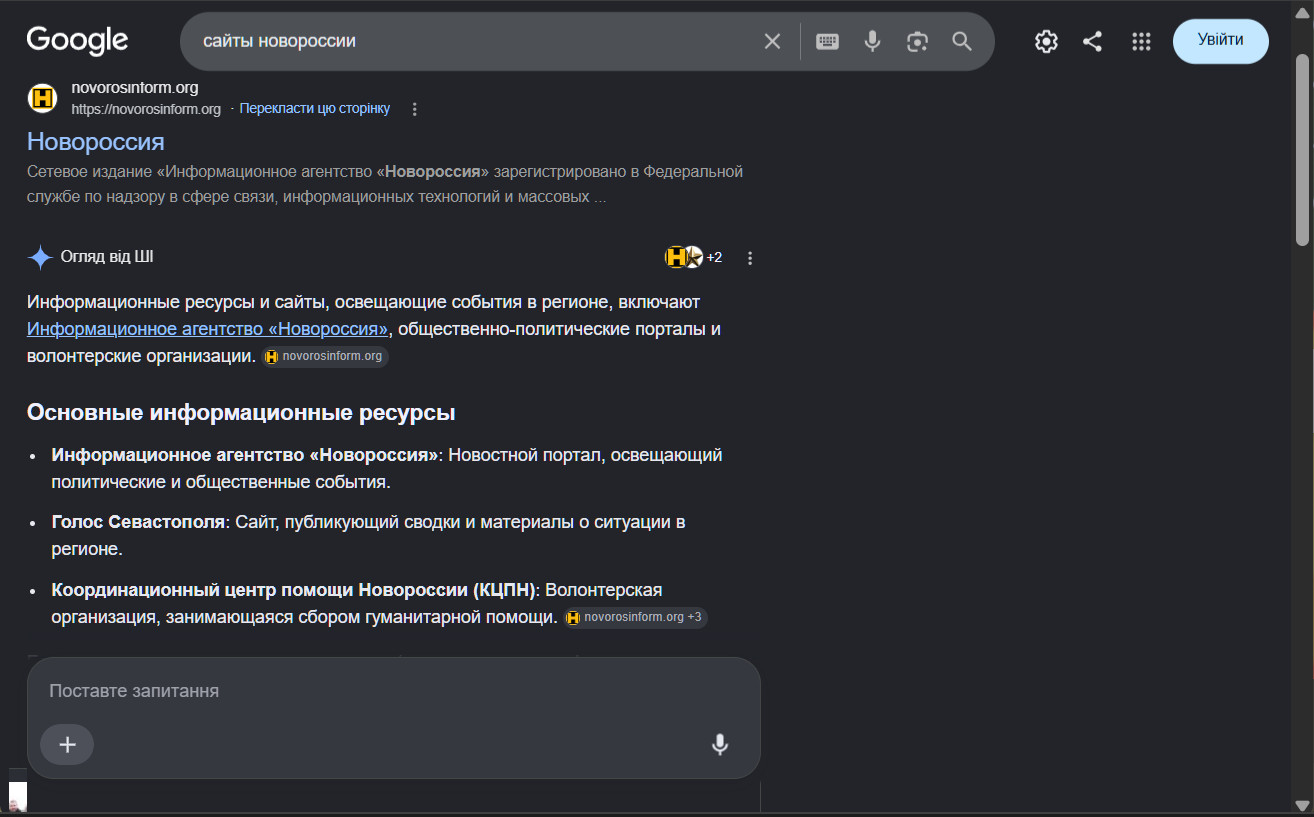Open the Новороссия result title link
The image size is (1314, 817).
coord(96,141)
